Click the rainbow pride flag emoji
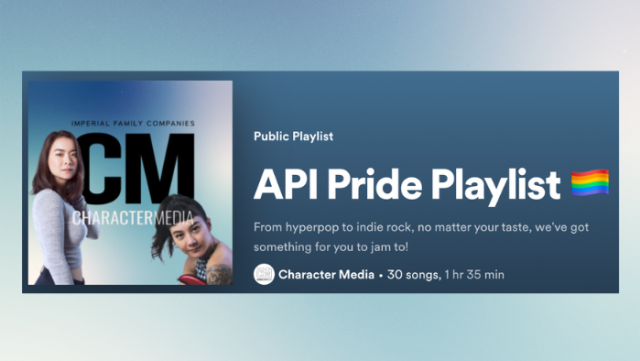Image resolution: width=640 pixels, height=361 pixels. (x=590, y=183)
